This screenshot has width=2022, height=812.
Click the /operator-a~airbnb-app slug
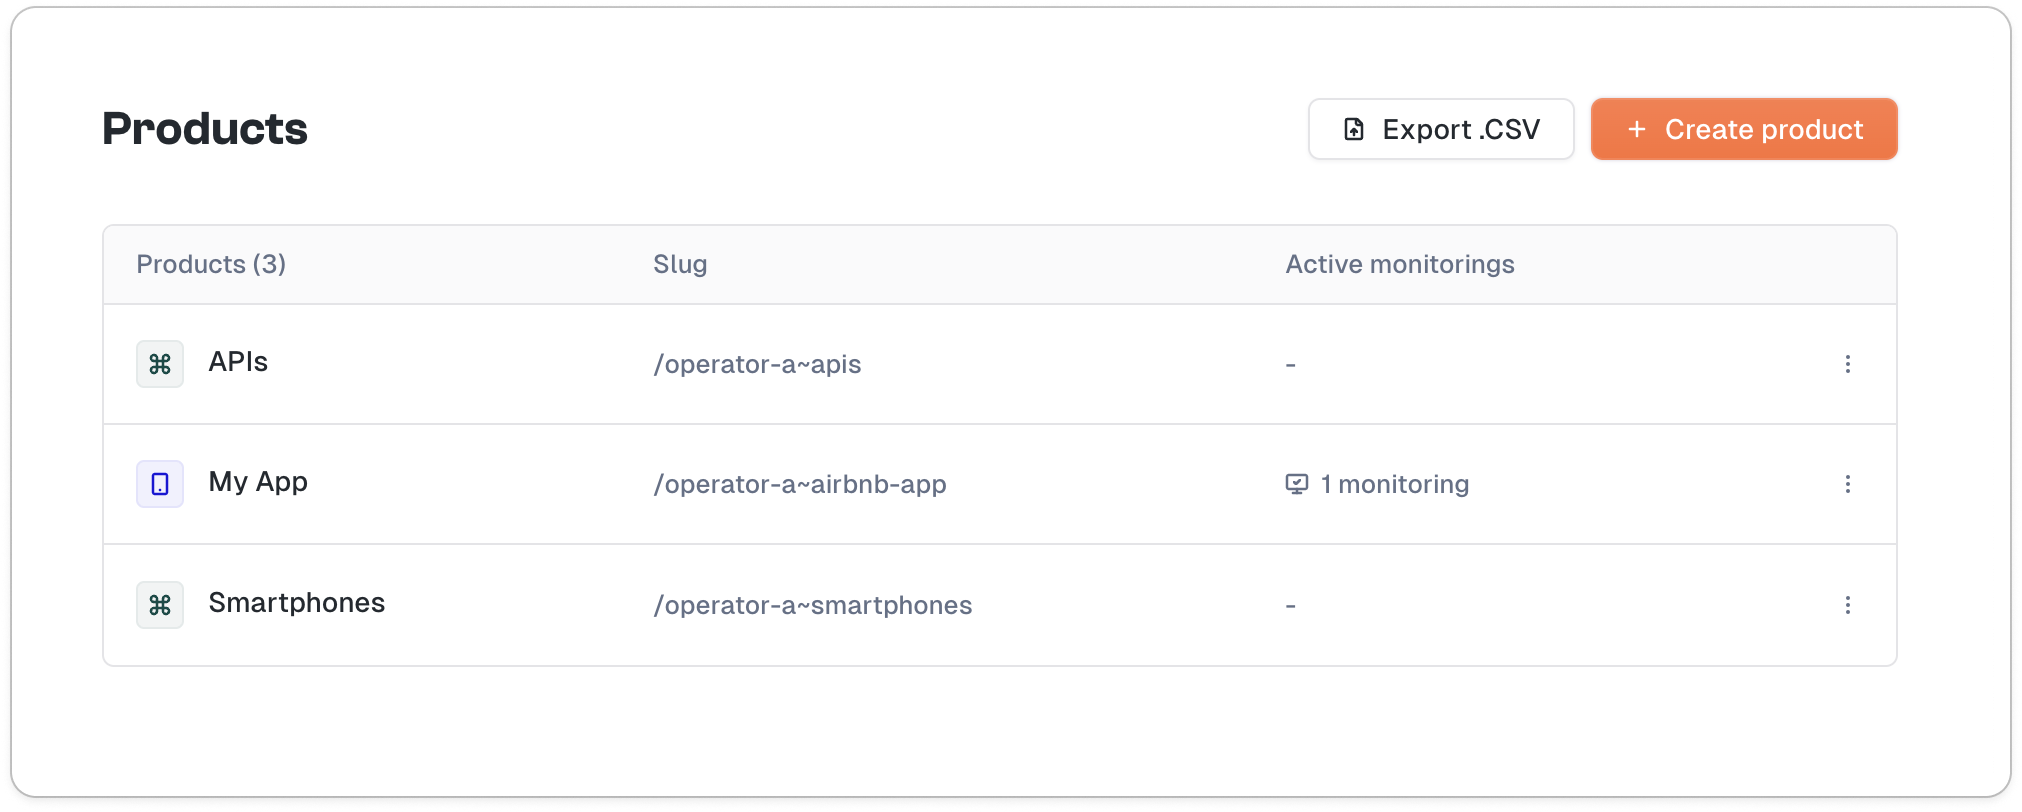point(799,484)
